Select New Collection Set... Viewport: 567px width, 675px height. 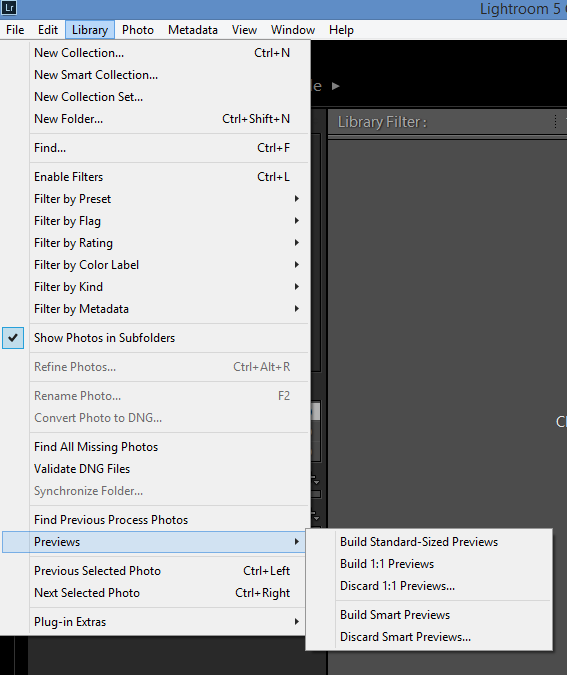click(x=155, y=97)
